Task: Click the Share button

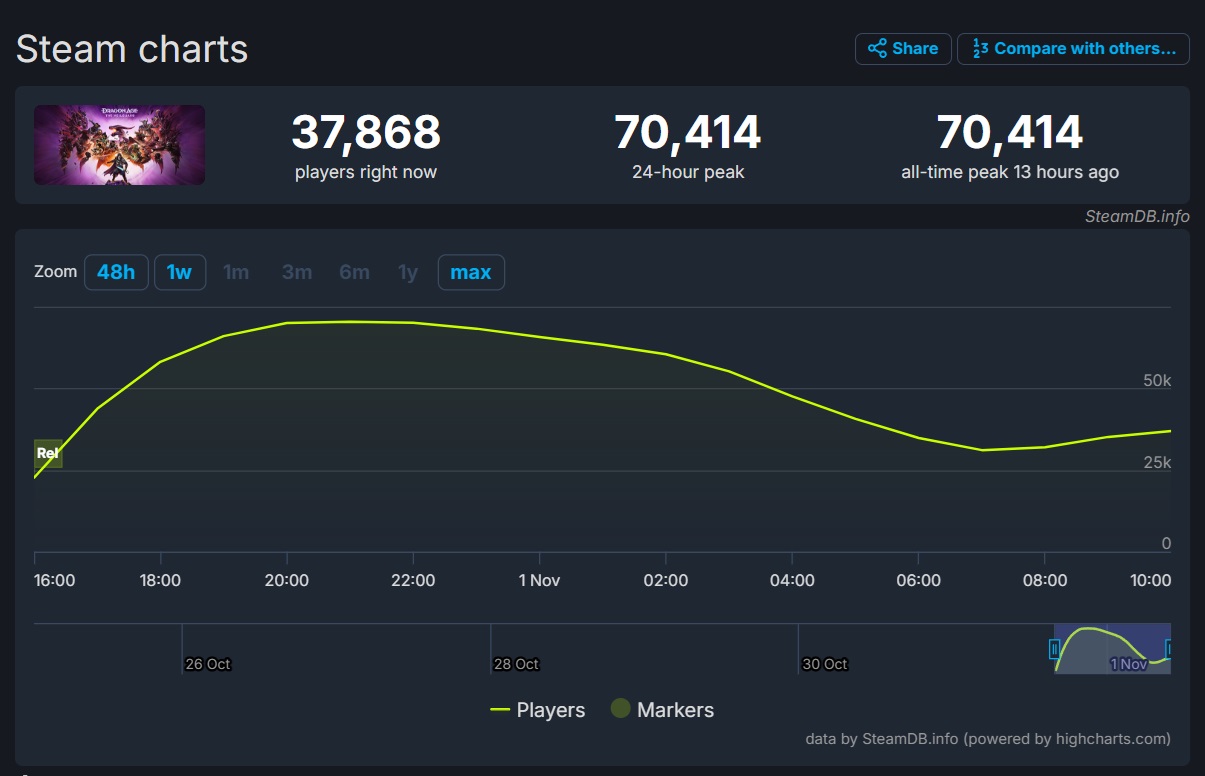Action: 903,49
